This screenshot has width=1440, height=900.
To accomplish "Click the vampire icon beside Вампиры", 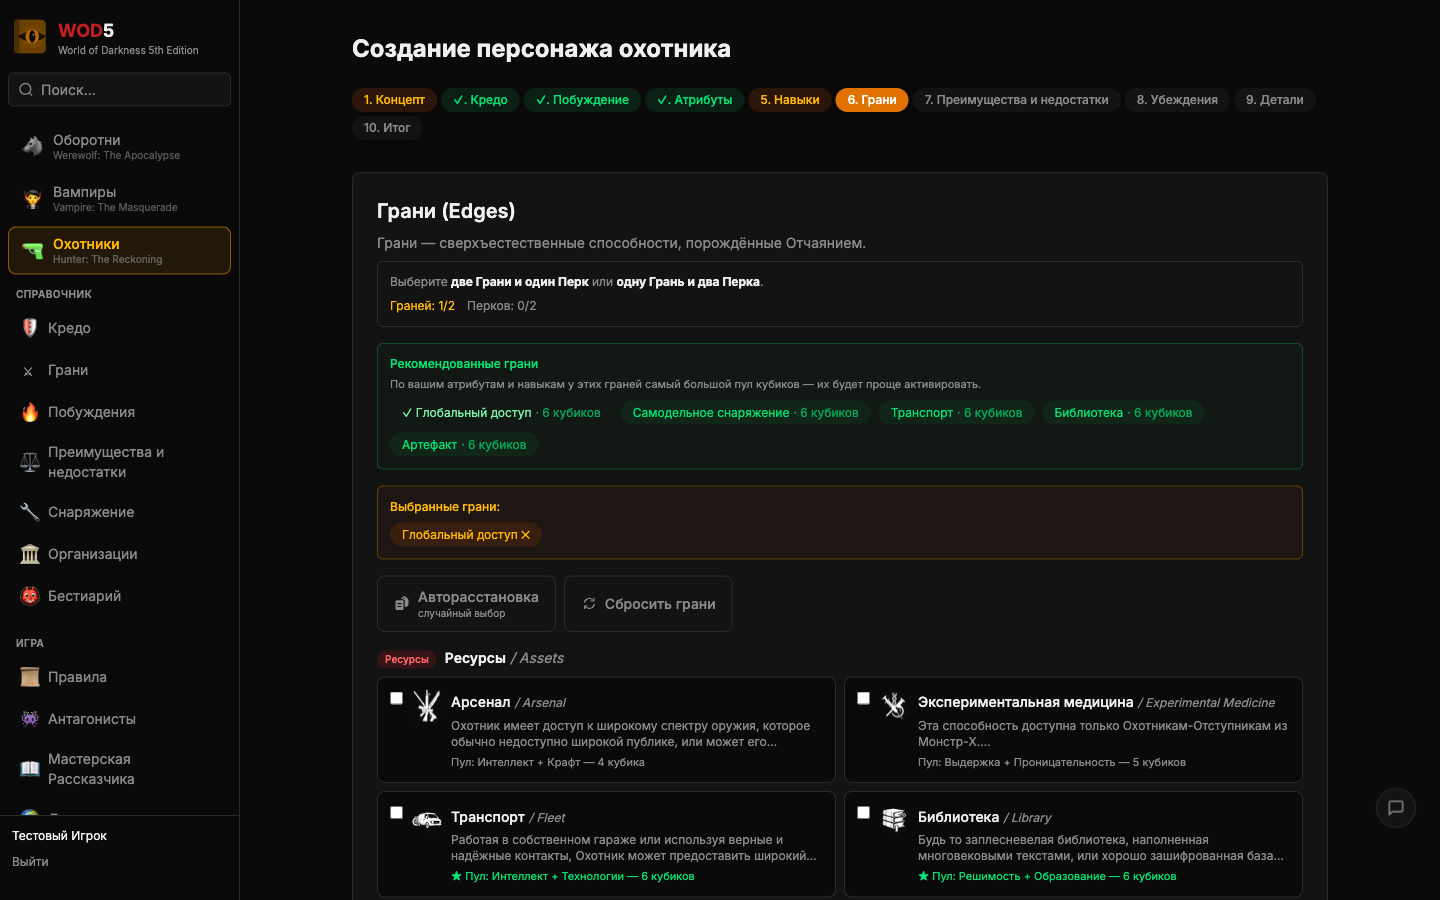I will click(x=33, y=198).
